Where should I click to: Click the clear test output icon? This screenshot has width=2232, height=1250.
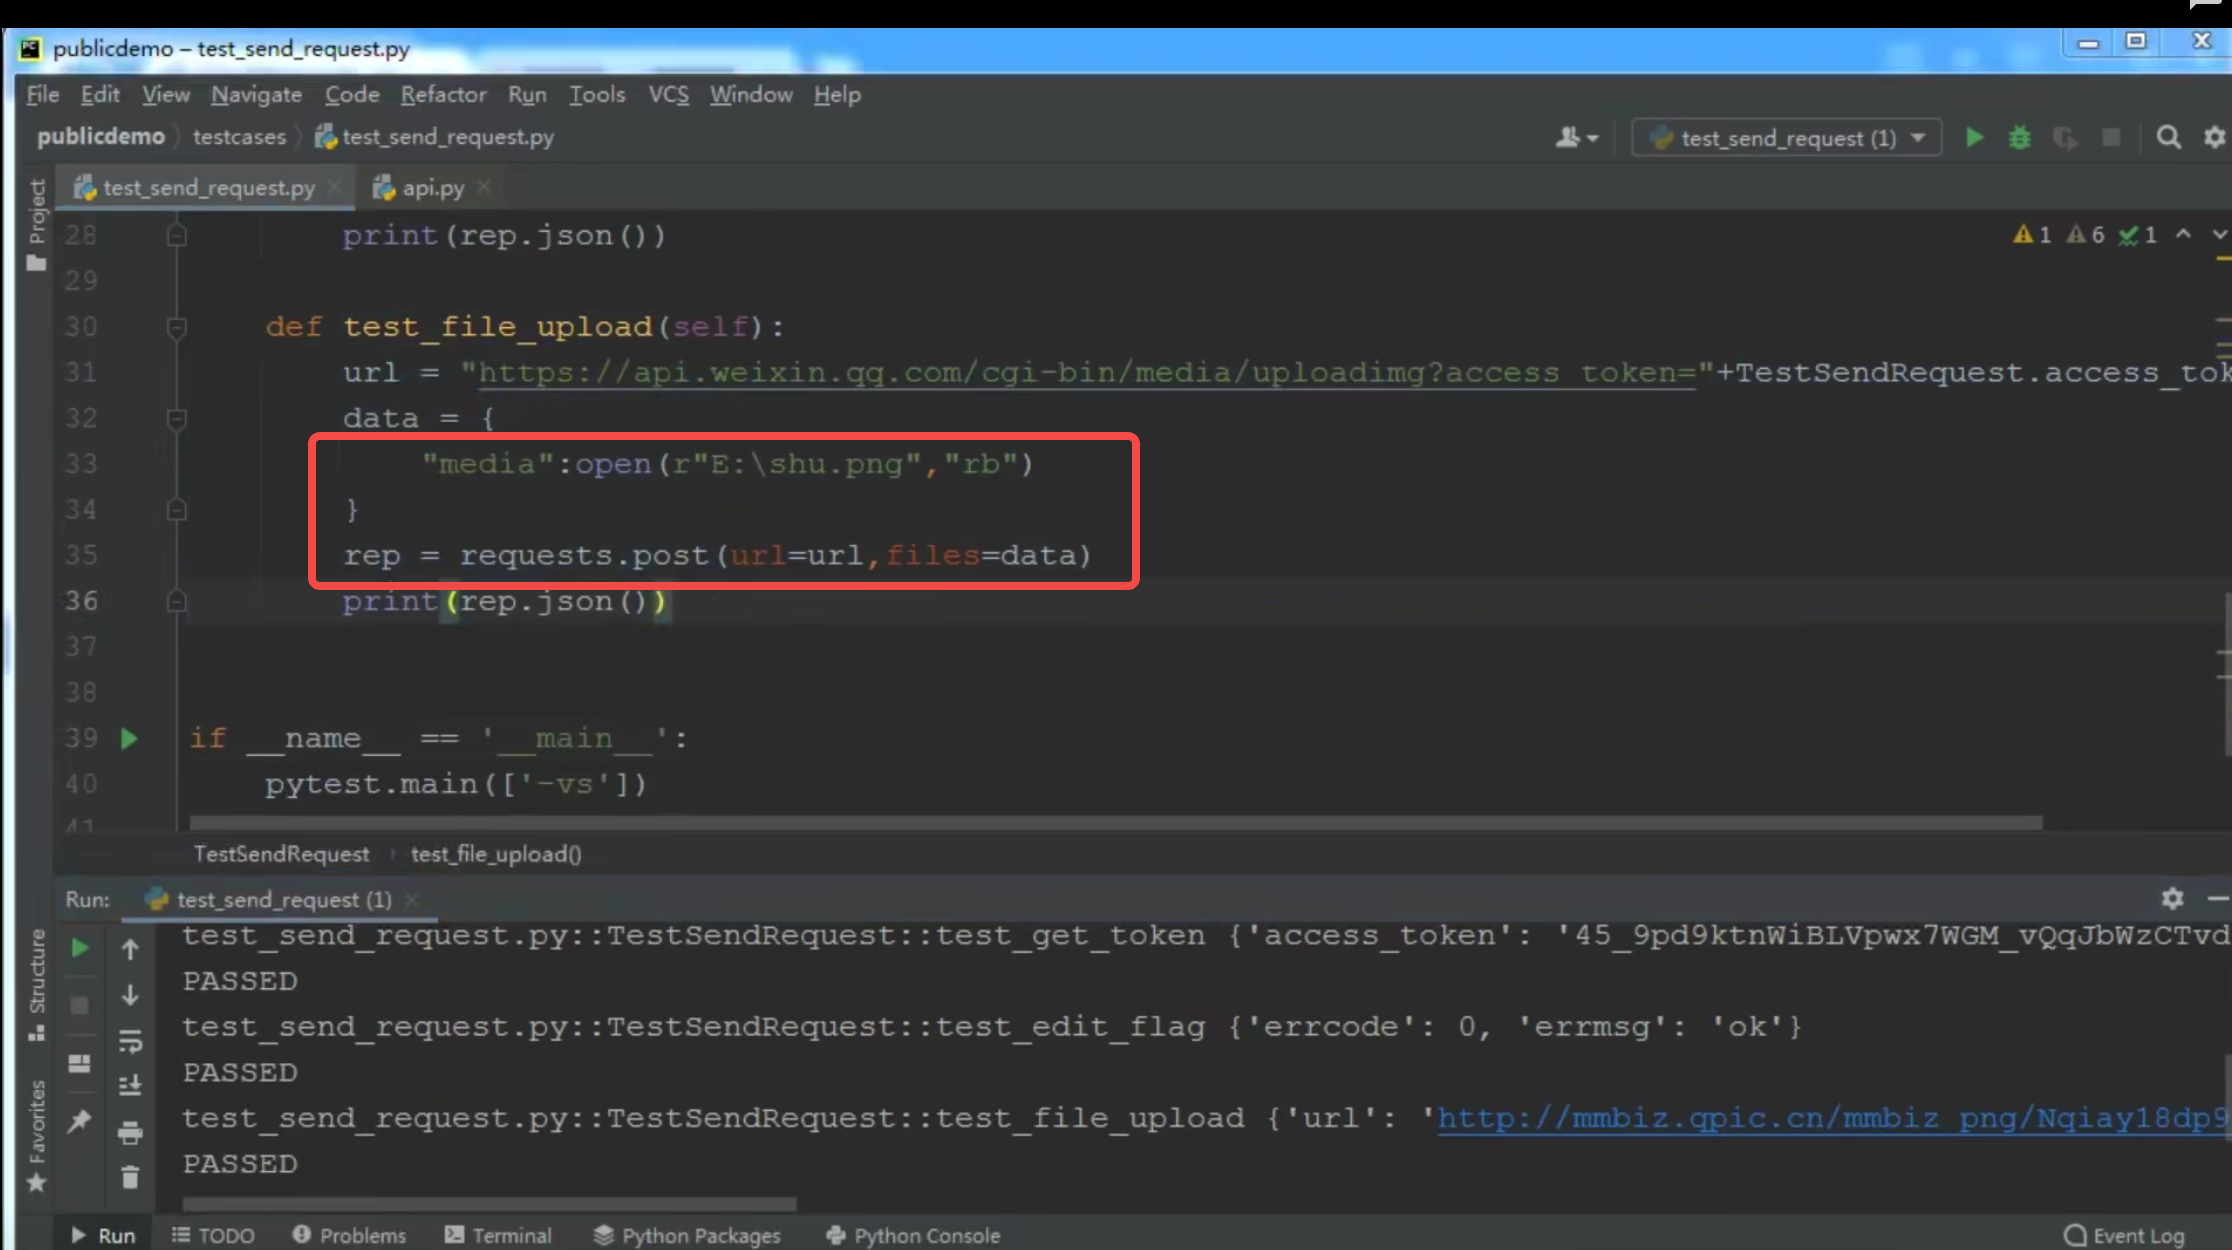tap(130, 1178)
